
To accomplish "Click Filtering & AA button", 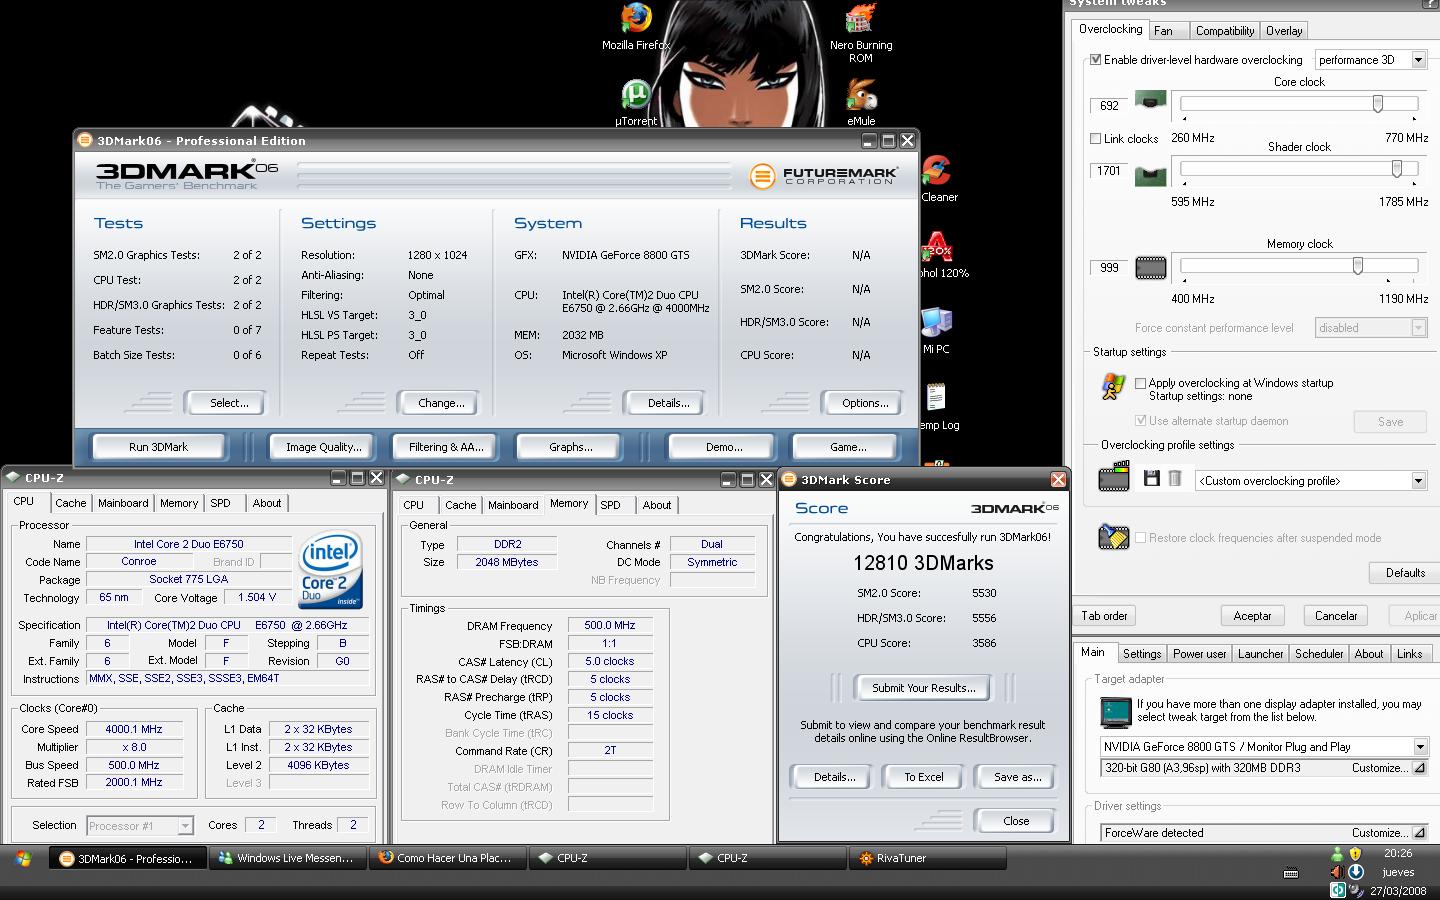I will pyautogui.click(x=446, y=447).
